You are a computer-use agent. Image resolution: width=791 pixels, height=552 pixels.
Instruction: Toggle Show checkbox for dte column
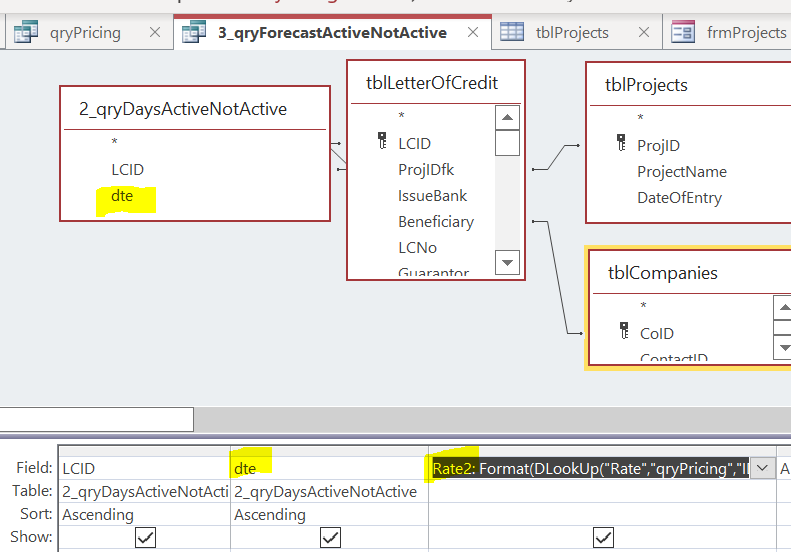point(330,537)
